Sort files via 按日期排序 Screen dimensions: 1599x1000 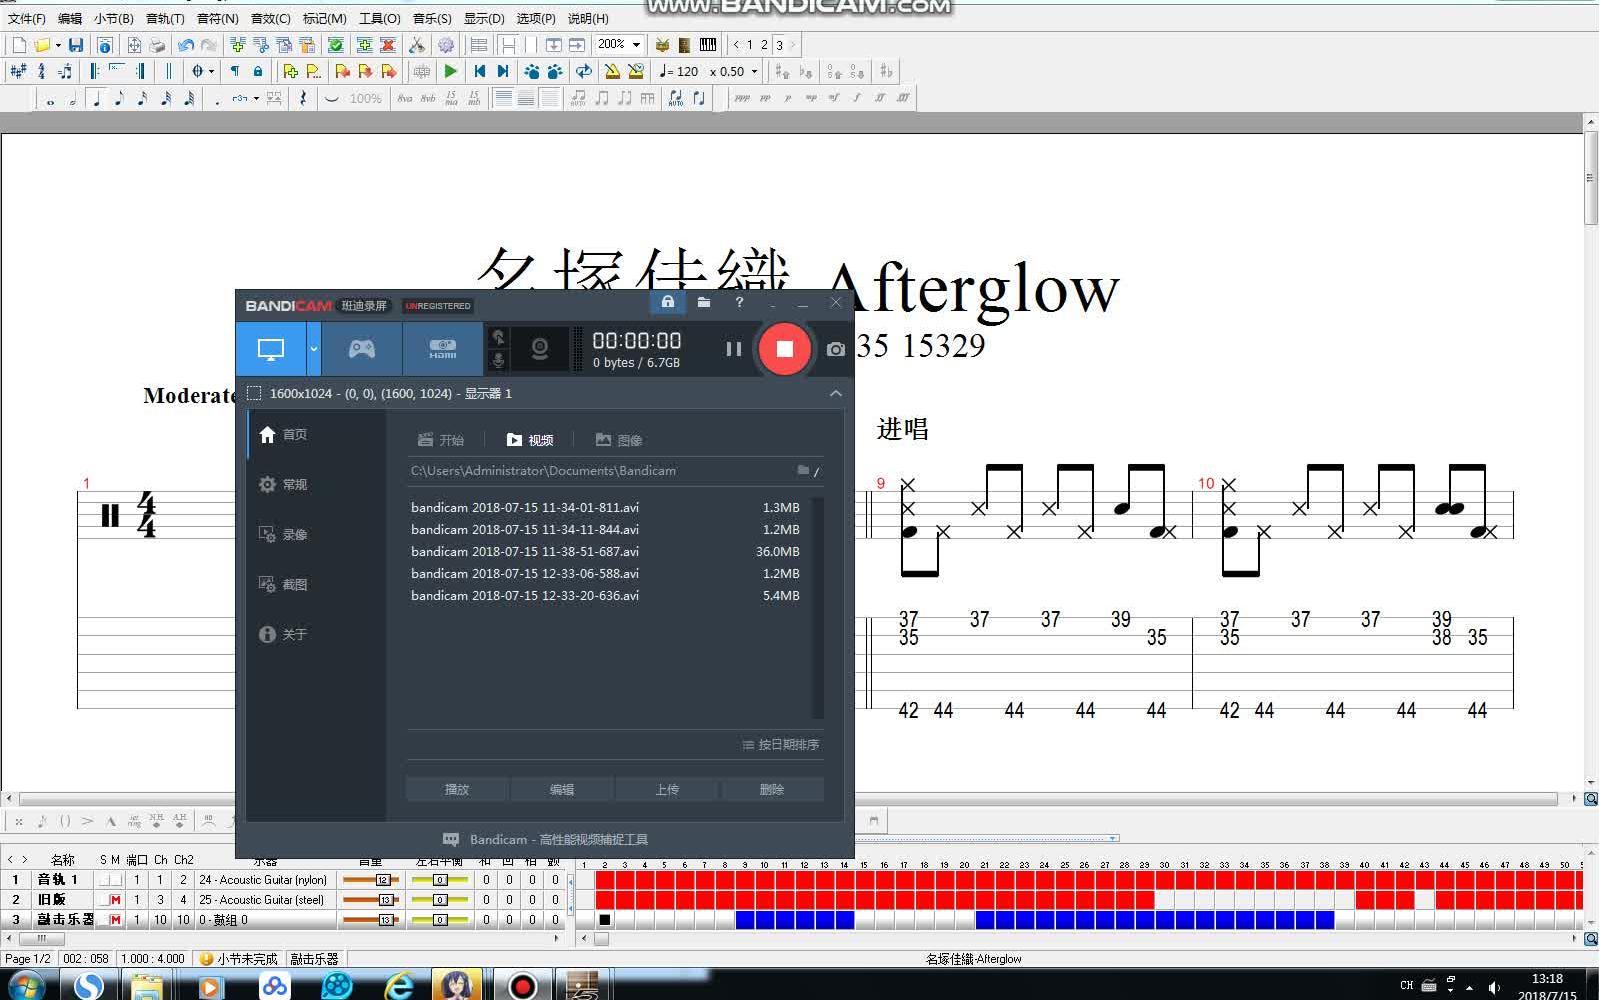pyautogui.click(x=780, y=745)
